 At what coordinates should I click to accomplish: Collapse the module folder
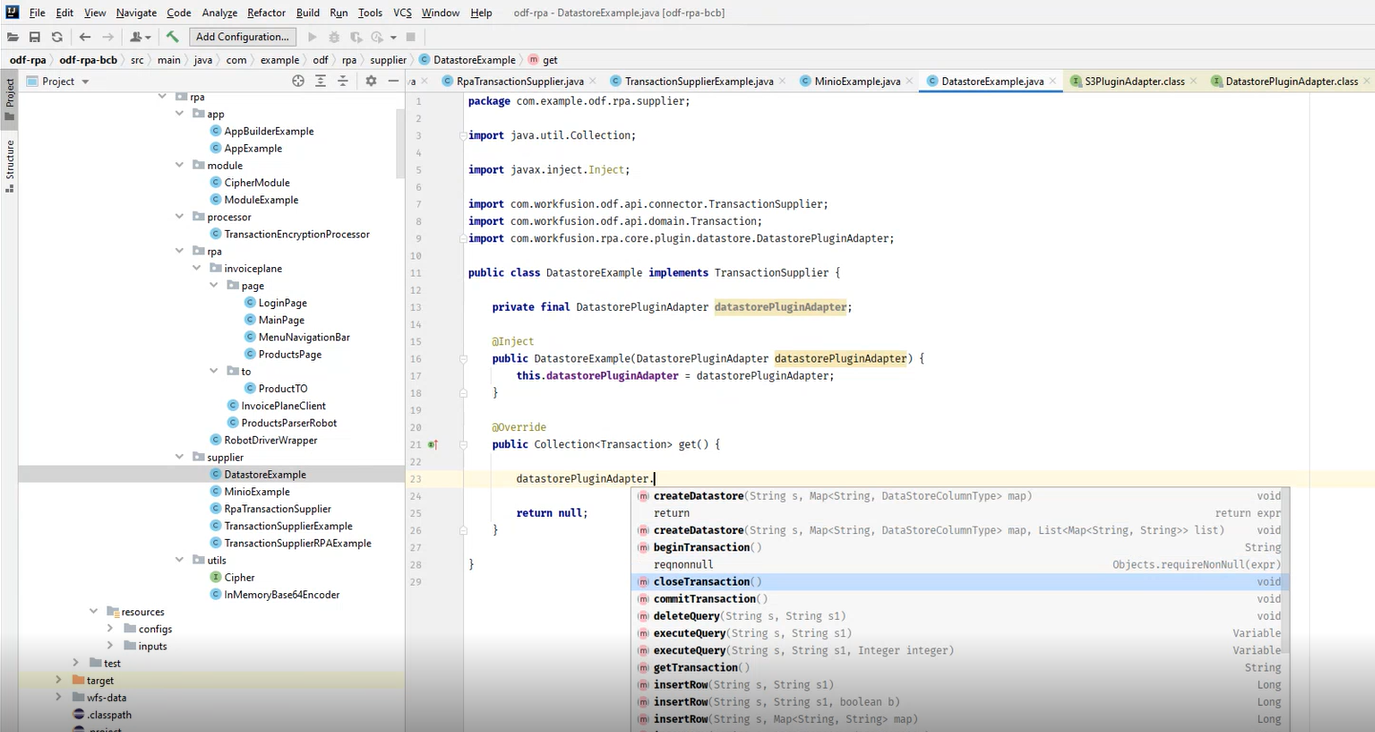point(180,165)
